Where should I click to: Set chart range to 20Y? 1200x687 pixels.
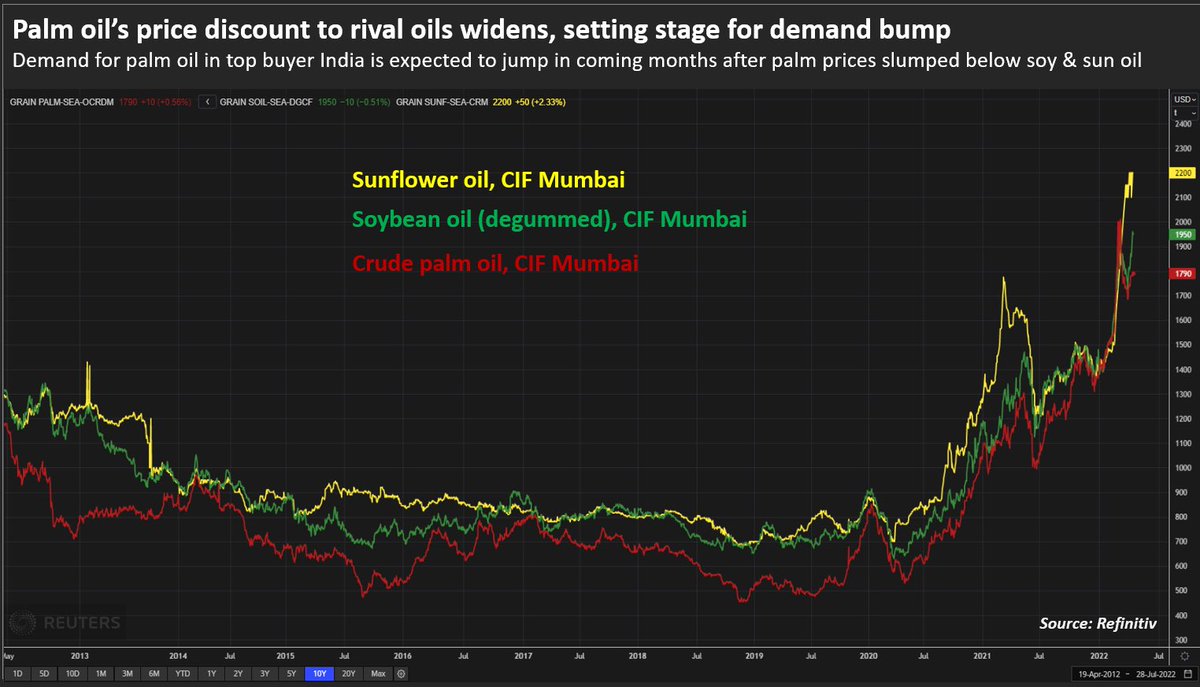(x=349, y=674)
